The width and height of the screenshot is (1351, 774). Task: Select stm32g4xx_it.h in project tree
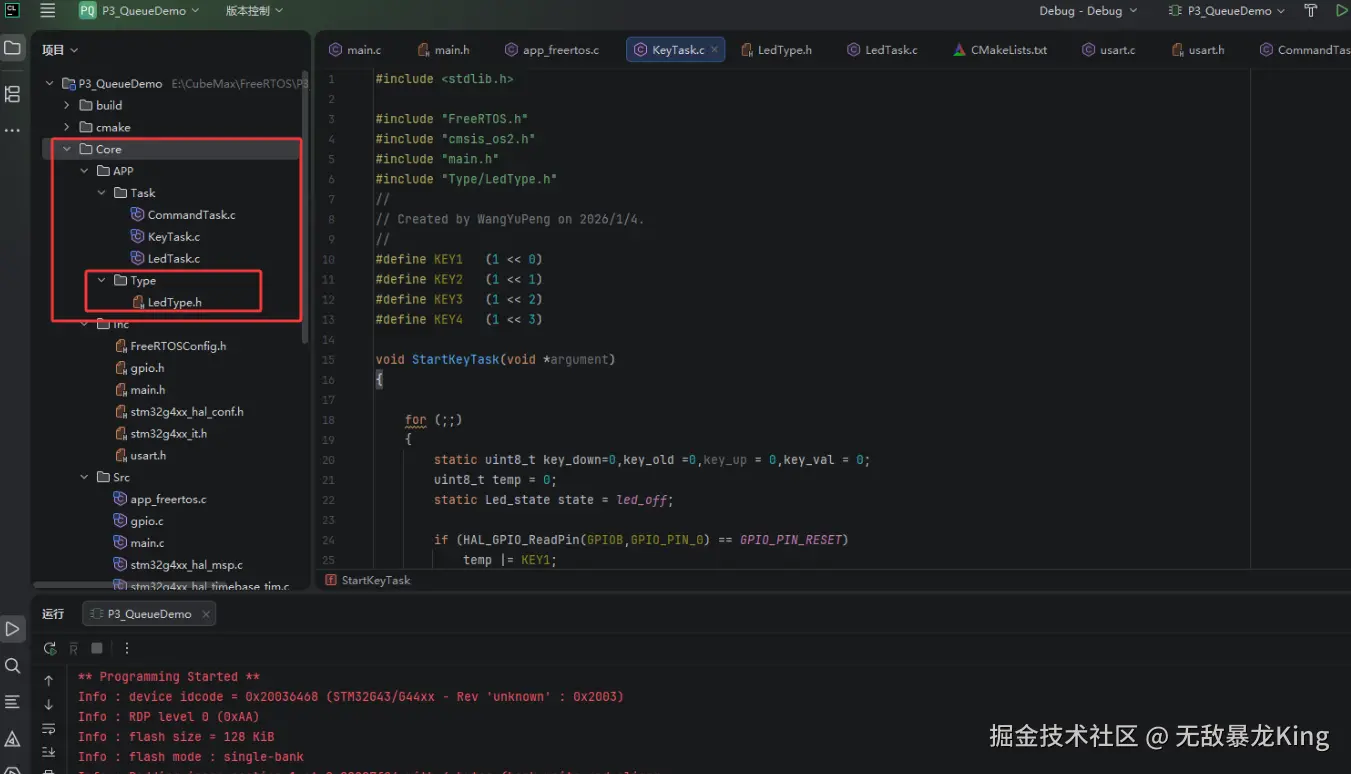click(161, 434)
